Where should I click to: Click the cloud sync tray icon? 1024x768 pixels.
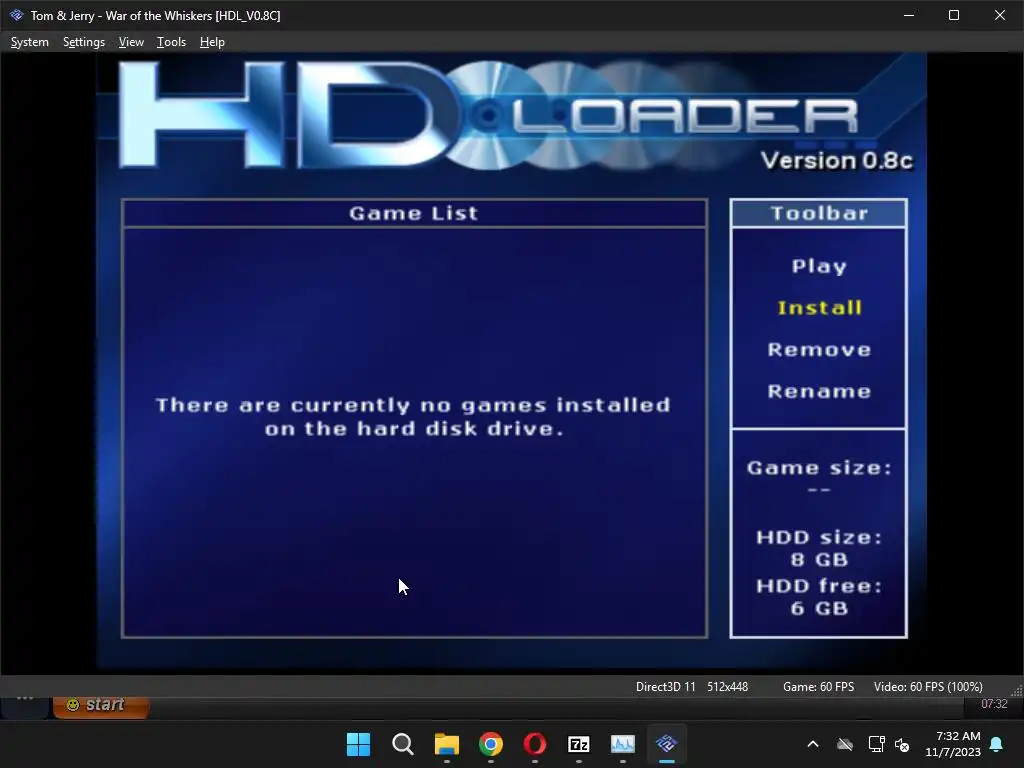845,744
